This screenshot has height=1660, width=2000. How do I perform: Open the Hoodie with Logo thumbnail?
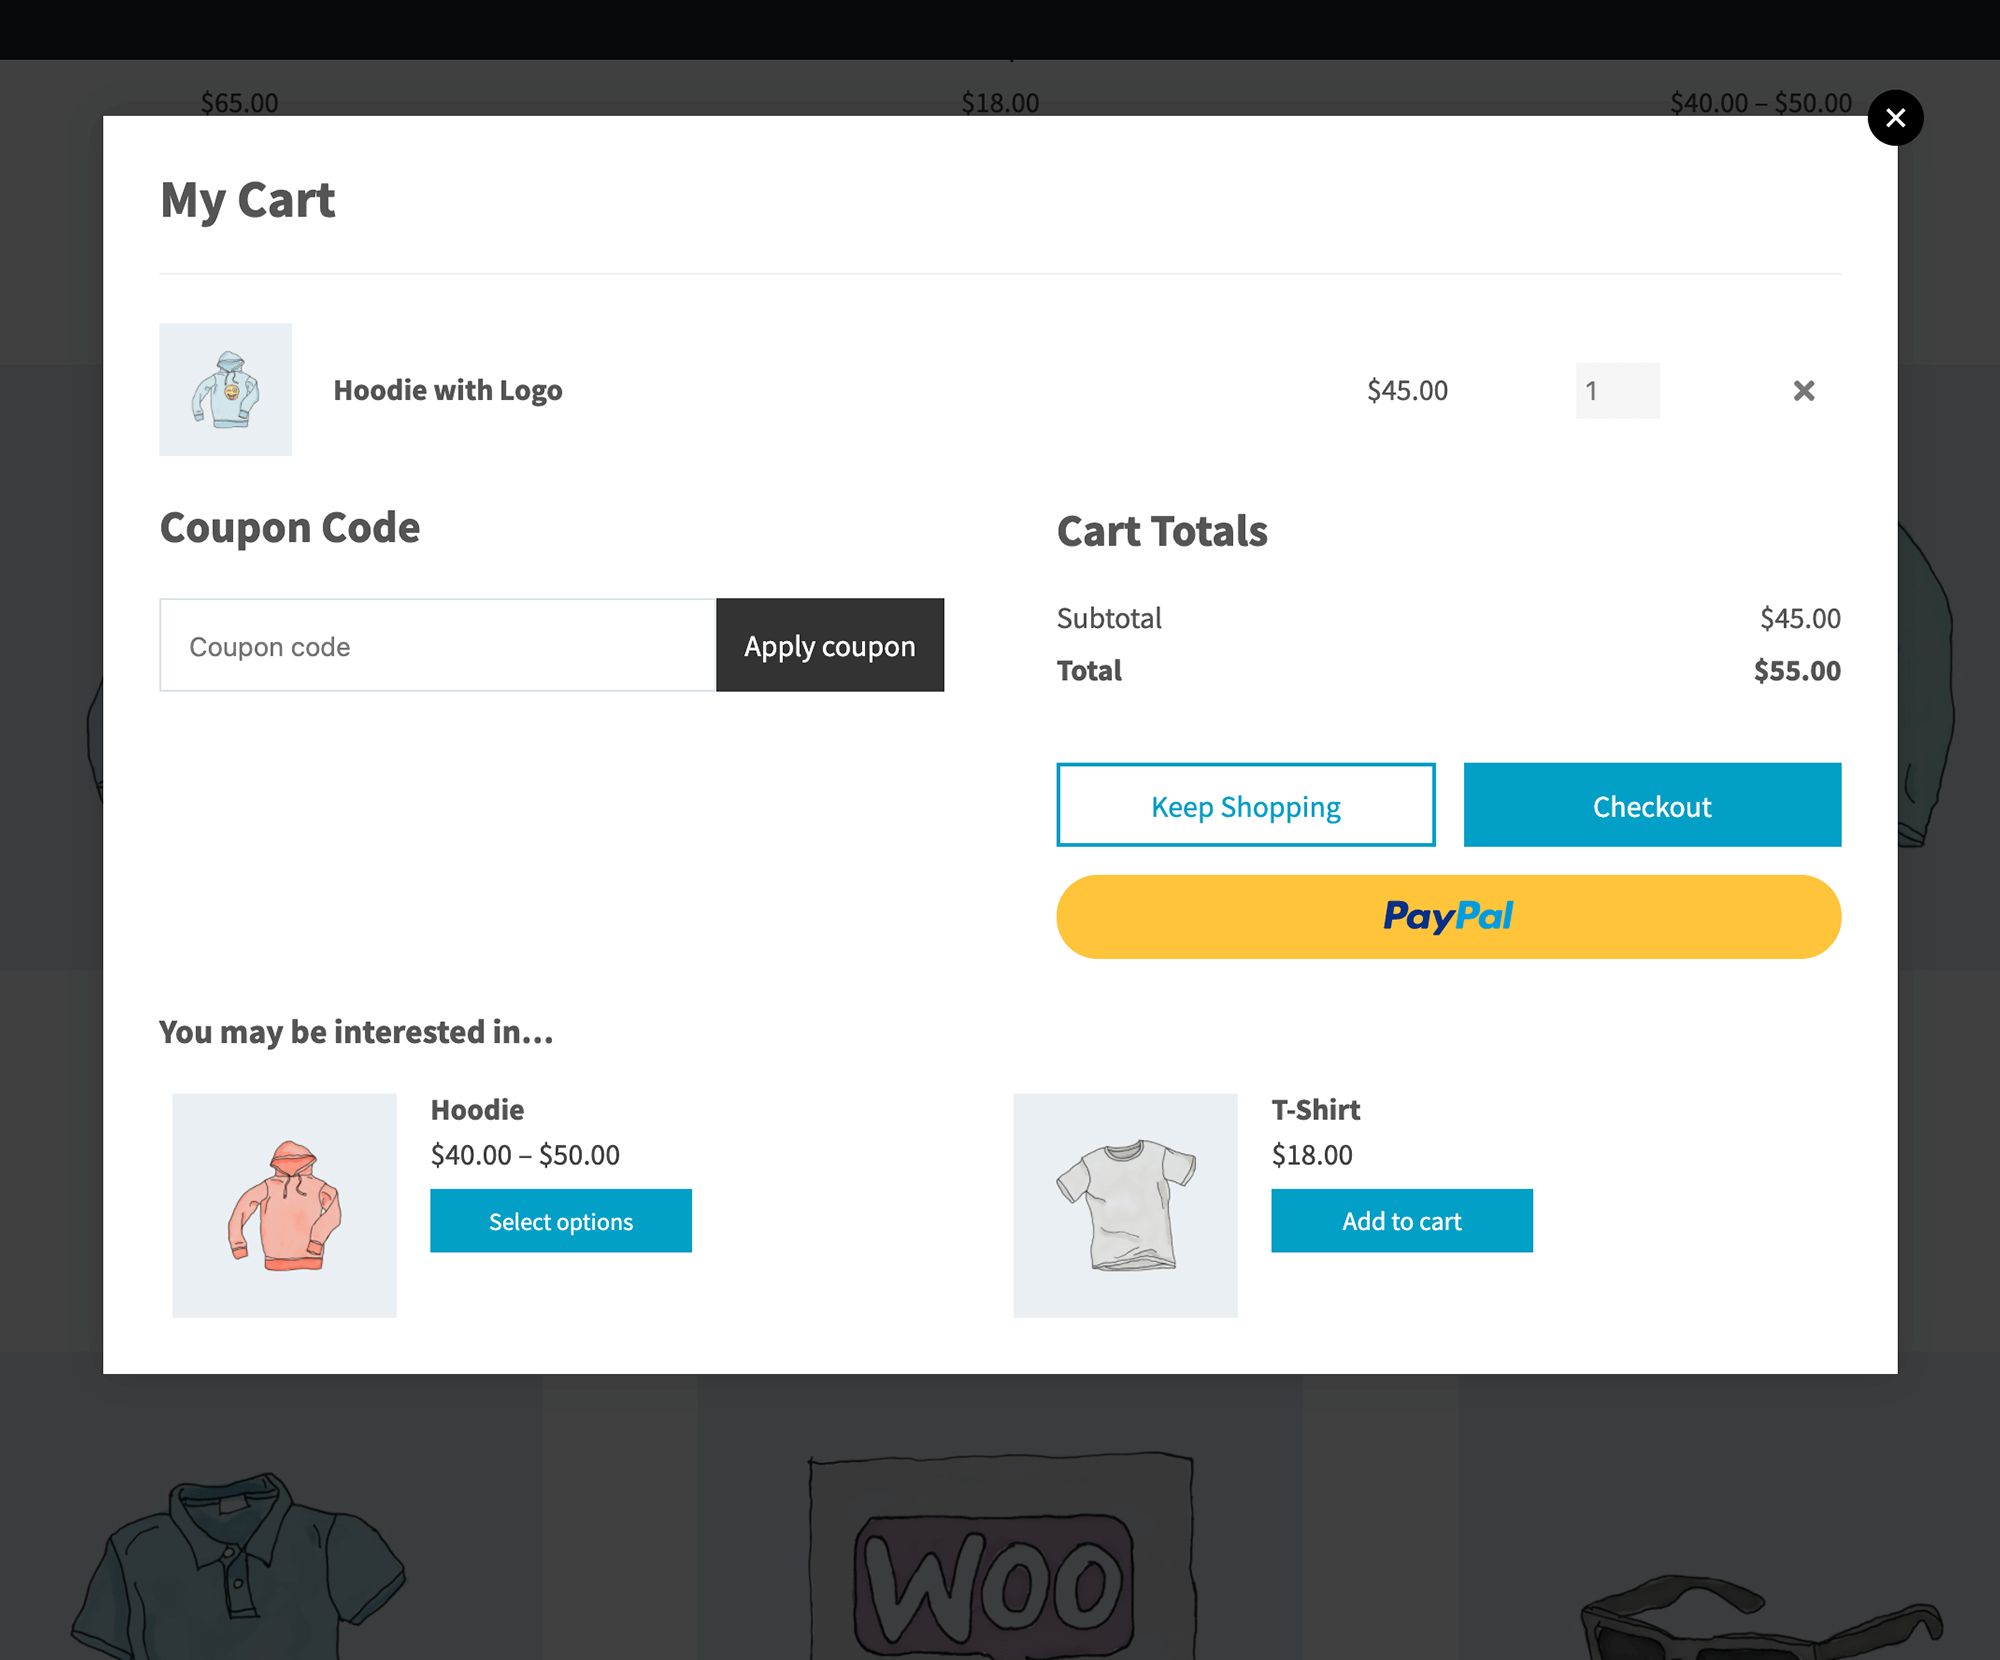click(226, 390)
